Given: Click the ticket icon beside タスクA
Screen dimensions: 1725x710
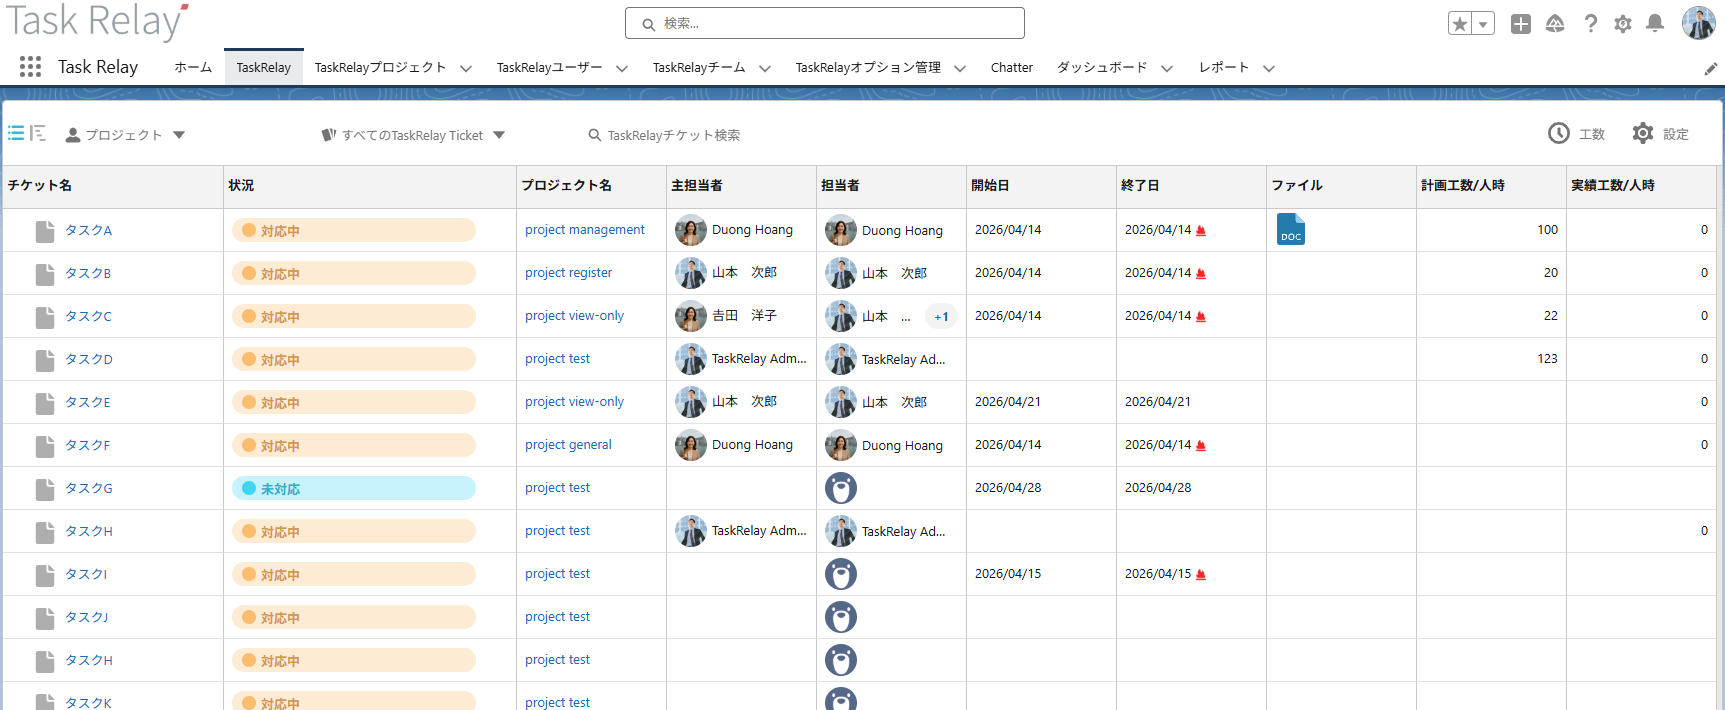Looking at the screenshot, I should [45, 232].
